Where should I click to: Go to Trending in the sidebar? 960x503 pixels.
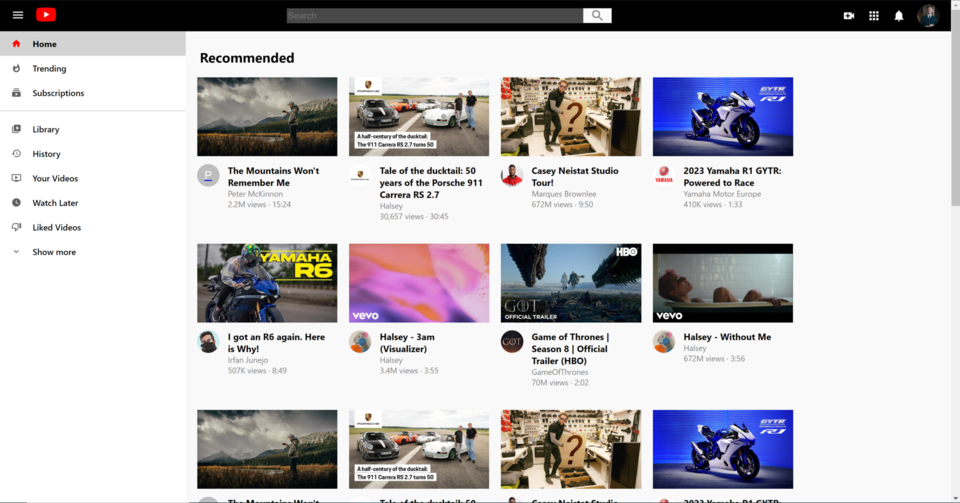point(49,69)
